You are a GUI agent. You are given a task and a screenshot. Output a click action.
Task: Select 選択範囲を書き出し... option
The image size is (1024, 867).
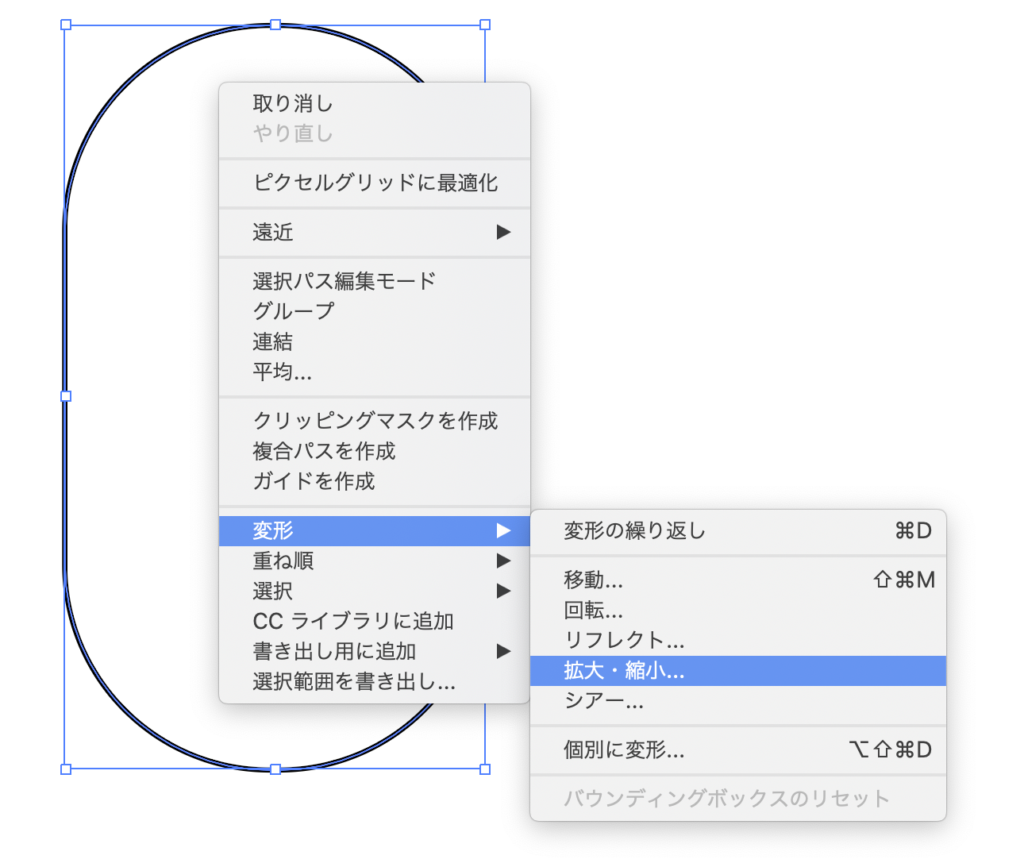[354, 683]
